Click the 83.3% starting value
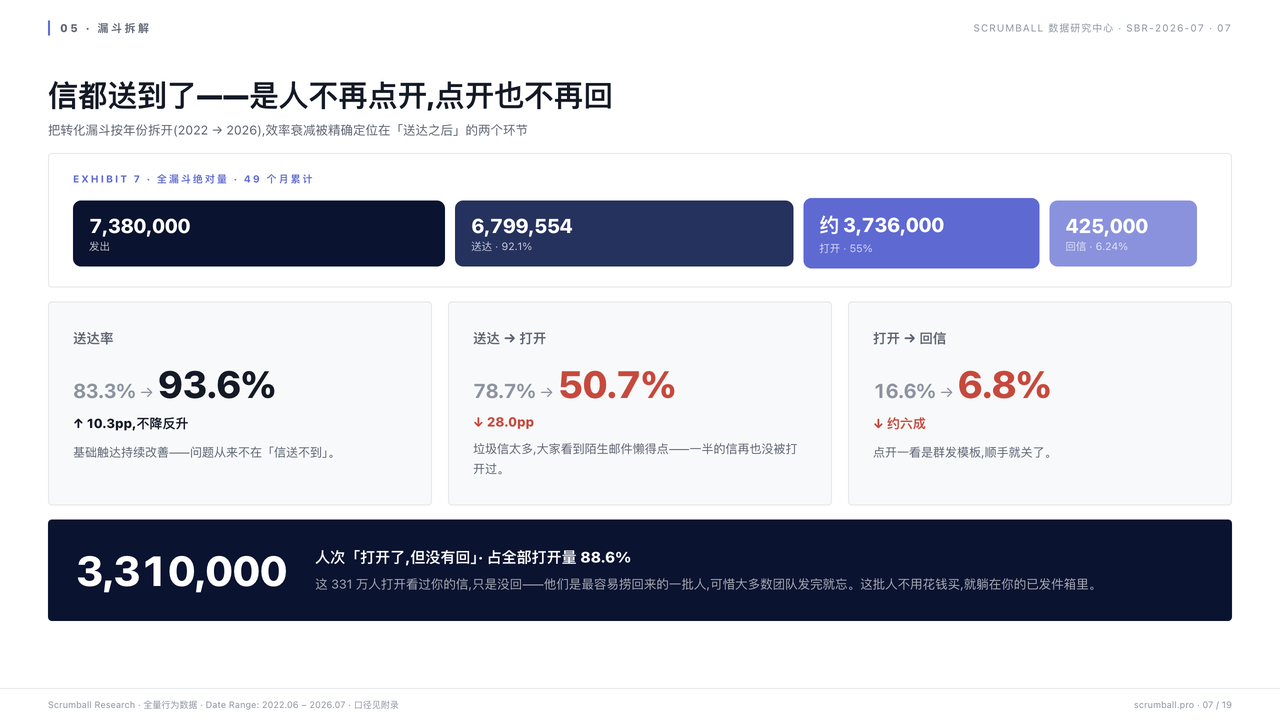Screen dimensions: 1280x720 [x=104, y=391]
